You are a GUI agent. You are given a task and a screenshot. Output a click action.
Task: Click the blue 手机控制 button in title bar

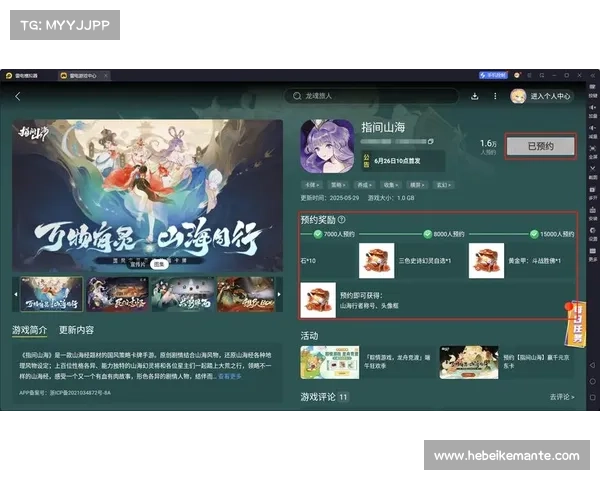[x=493, y=75]
